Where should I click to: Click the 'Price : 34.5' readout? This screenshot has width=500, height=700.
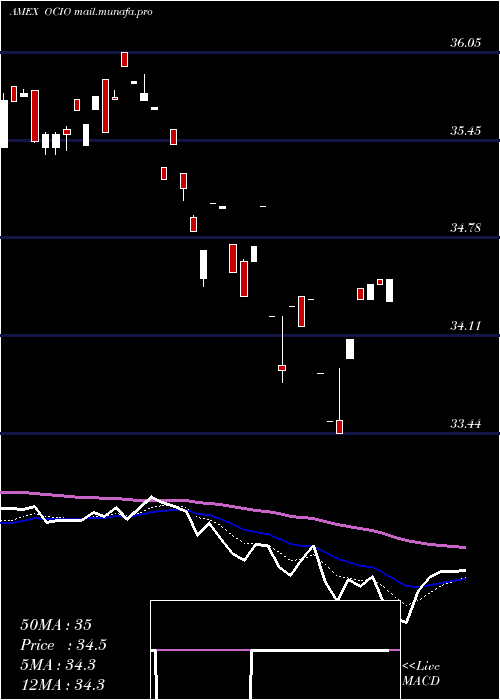coord(63,645)
